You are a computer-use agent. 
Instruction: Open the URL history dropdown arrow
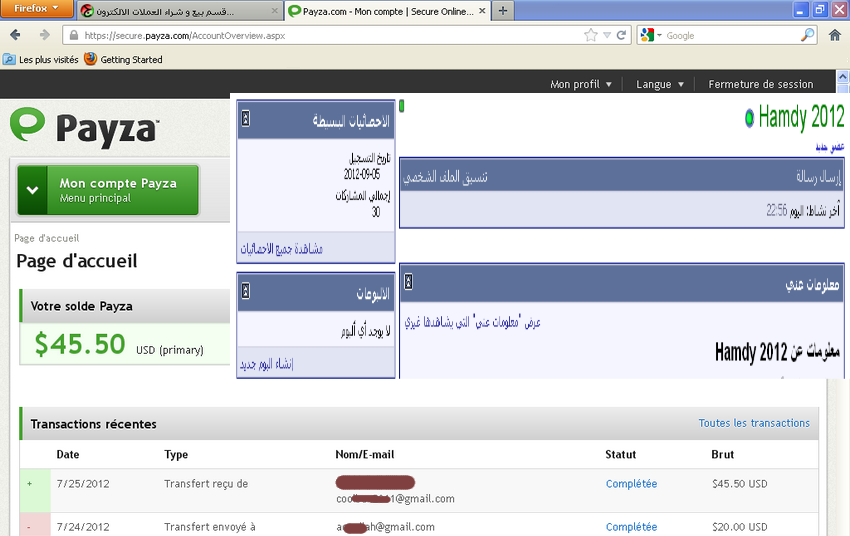[607, 35]
